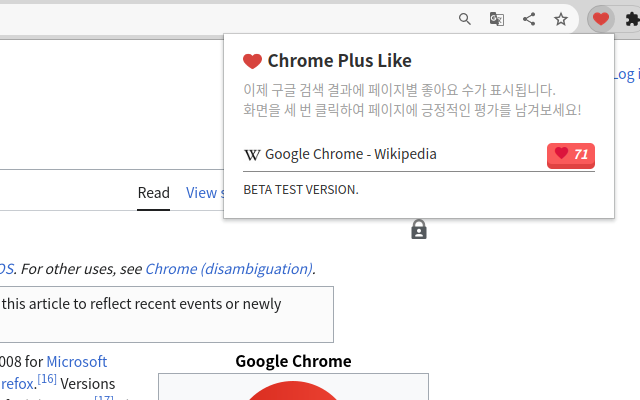The image size is (640, 400).
Task: Toggle the Chrome Plus Like heart extension icon
Action: coord(601,19)
